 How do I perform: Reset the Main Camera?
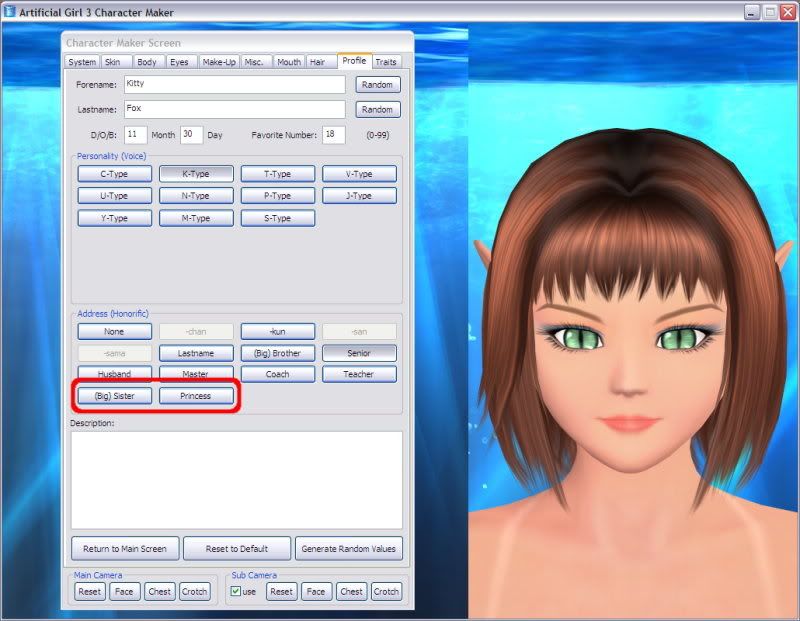[89, 592]
